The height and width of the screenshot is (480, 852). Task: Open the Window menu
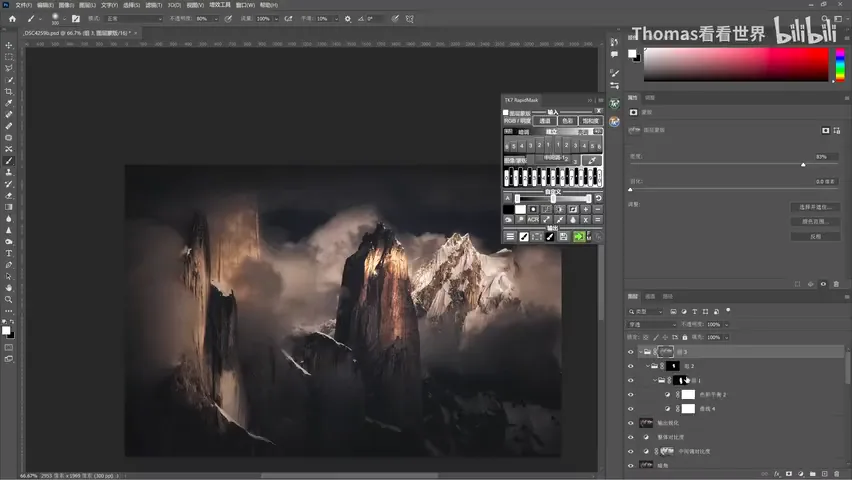245,5
